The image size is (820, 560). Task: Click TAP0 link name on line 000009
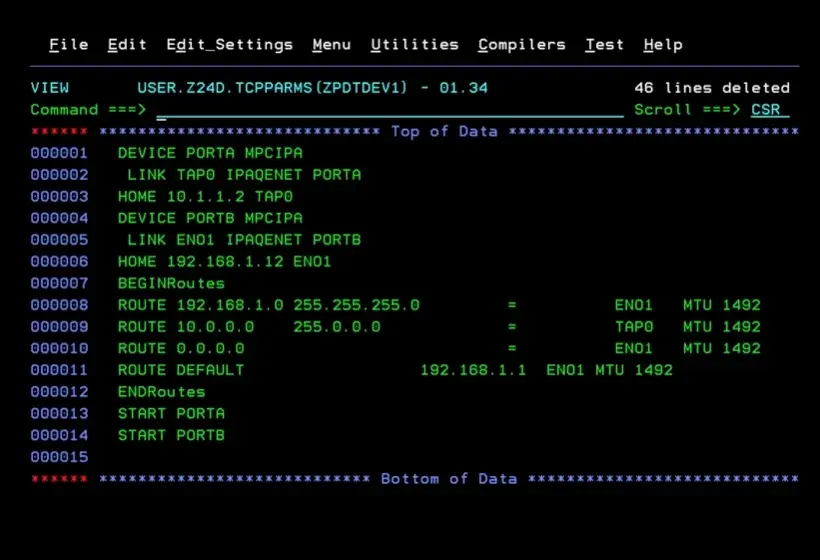click(x=634, y=327)
